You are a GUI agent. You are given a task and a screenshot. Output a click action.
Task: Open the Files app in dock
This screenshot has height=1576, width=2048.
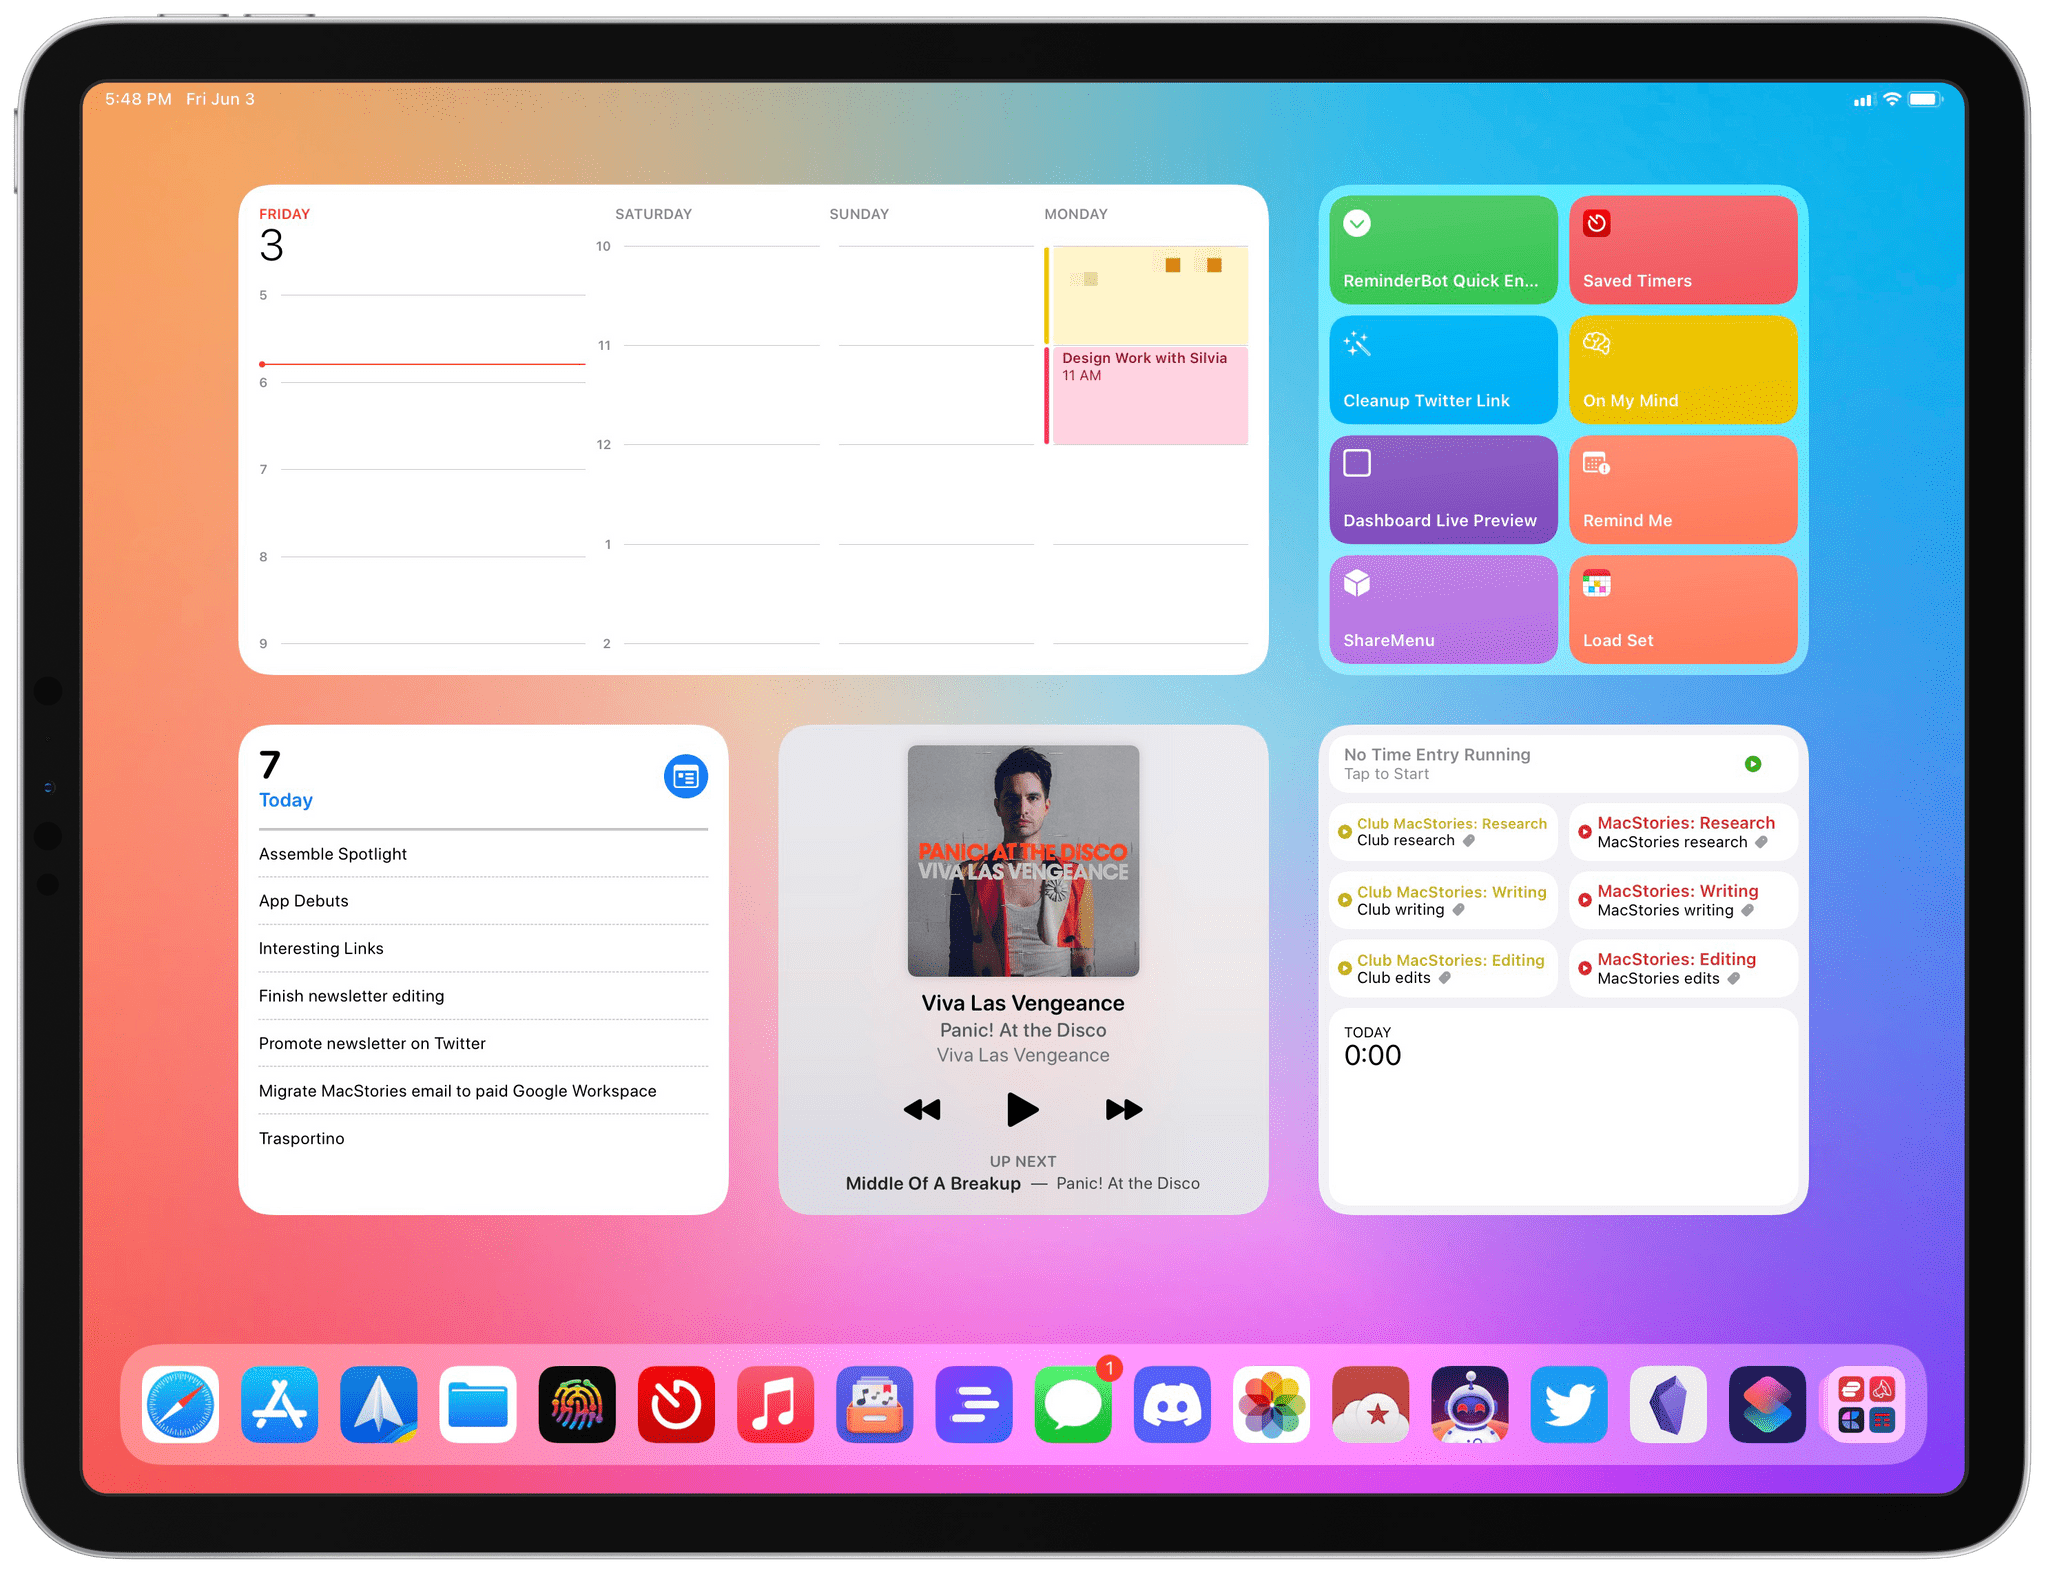pos(478,1404)
